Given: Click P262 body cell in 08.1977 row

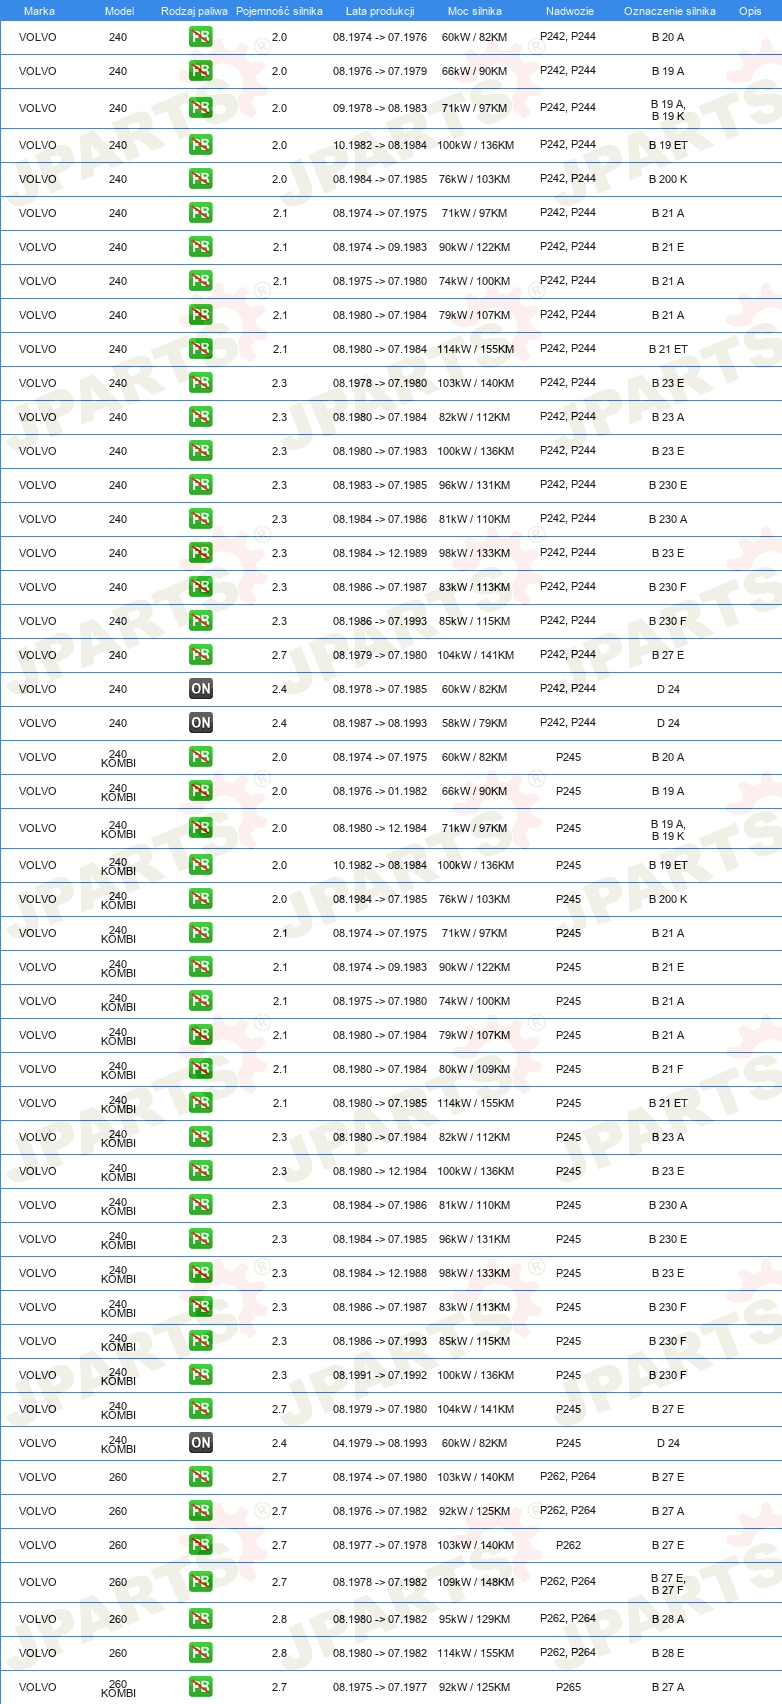Looking at the screenshot, I should [x=568, y=1545].
